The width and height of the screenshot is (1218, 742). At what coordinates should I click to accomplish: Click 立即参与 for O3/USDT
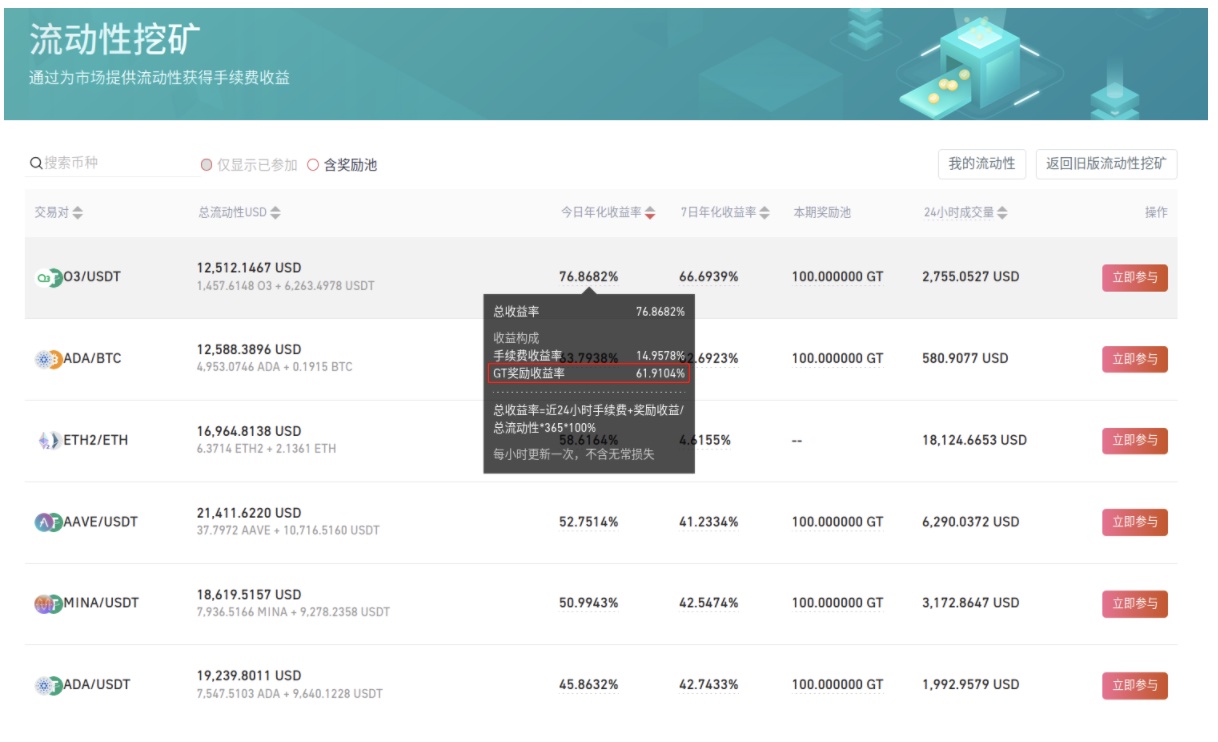1135,277
